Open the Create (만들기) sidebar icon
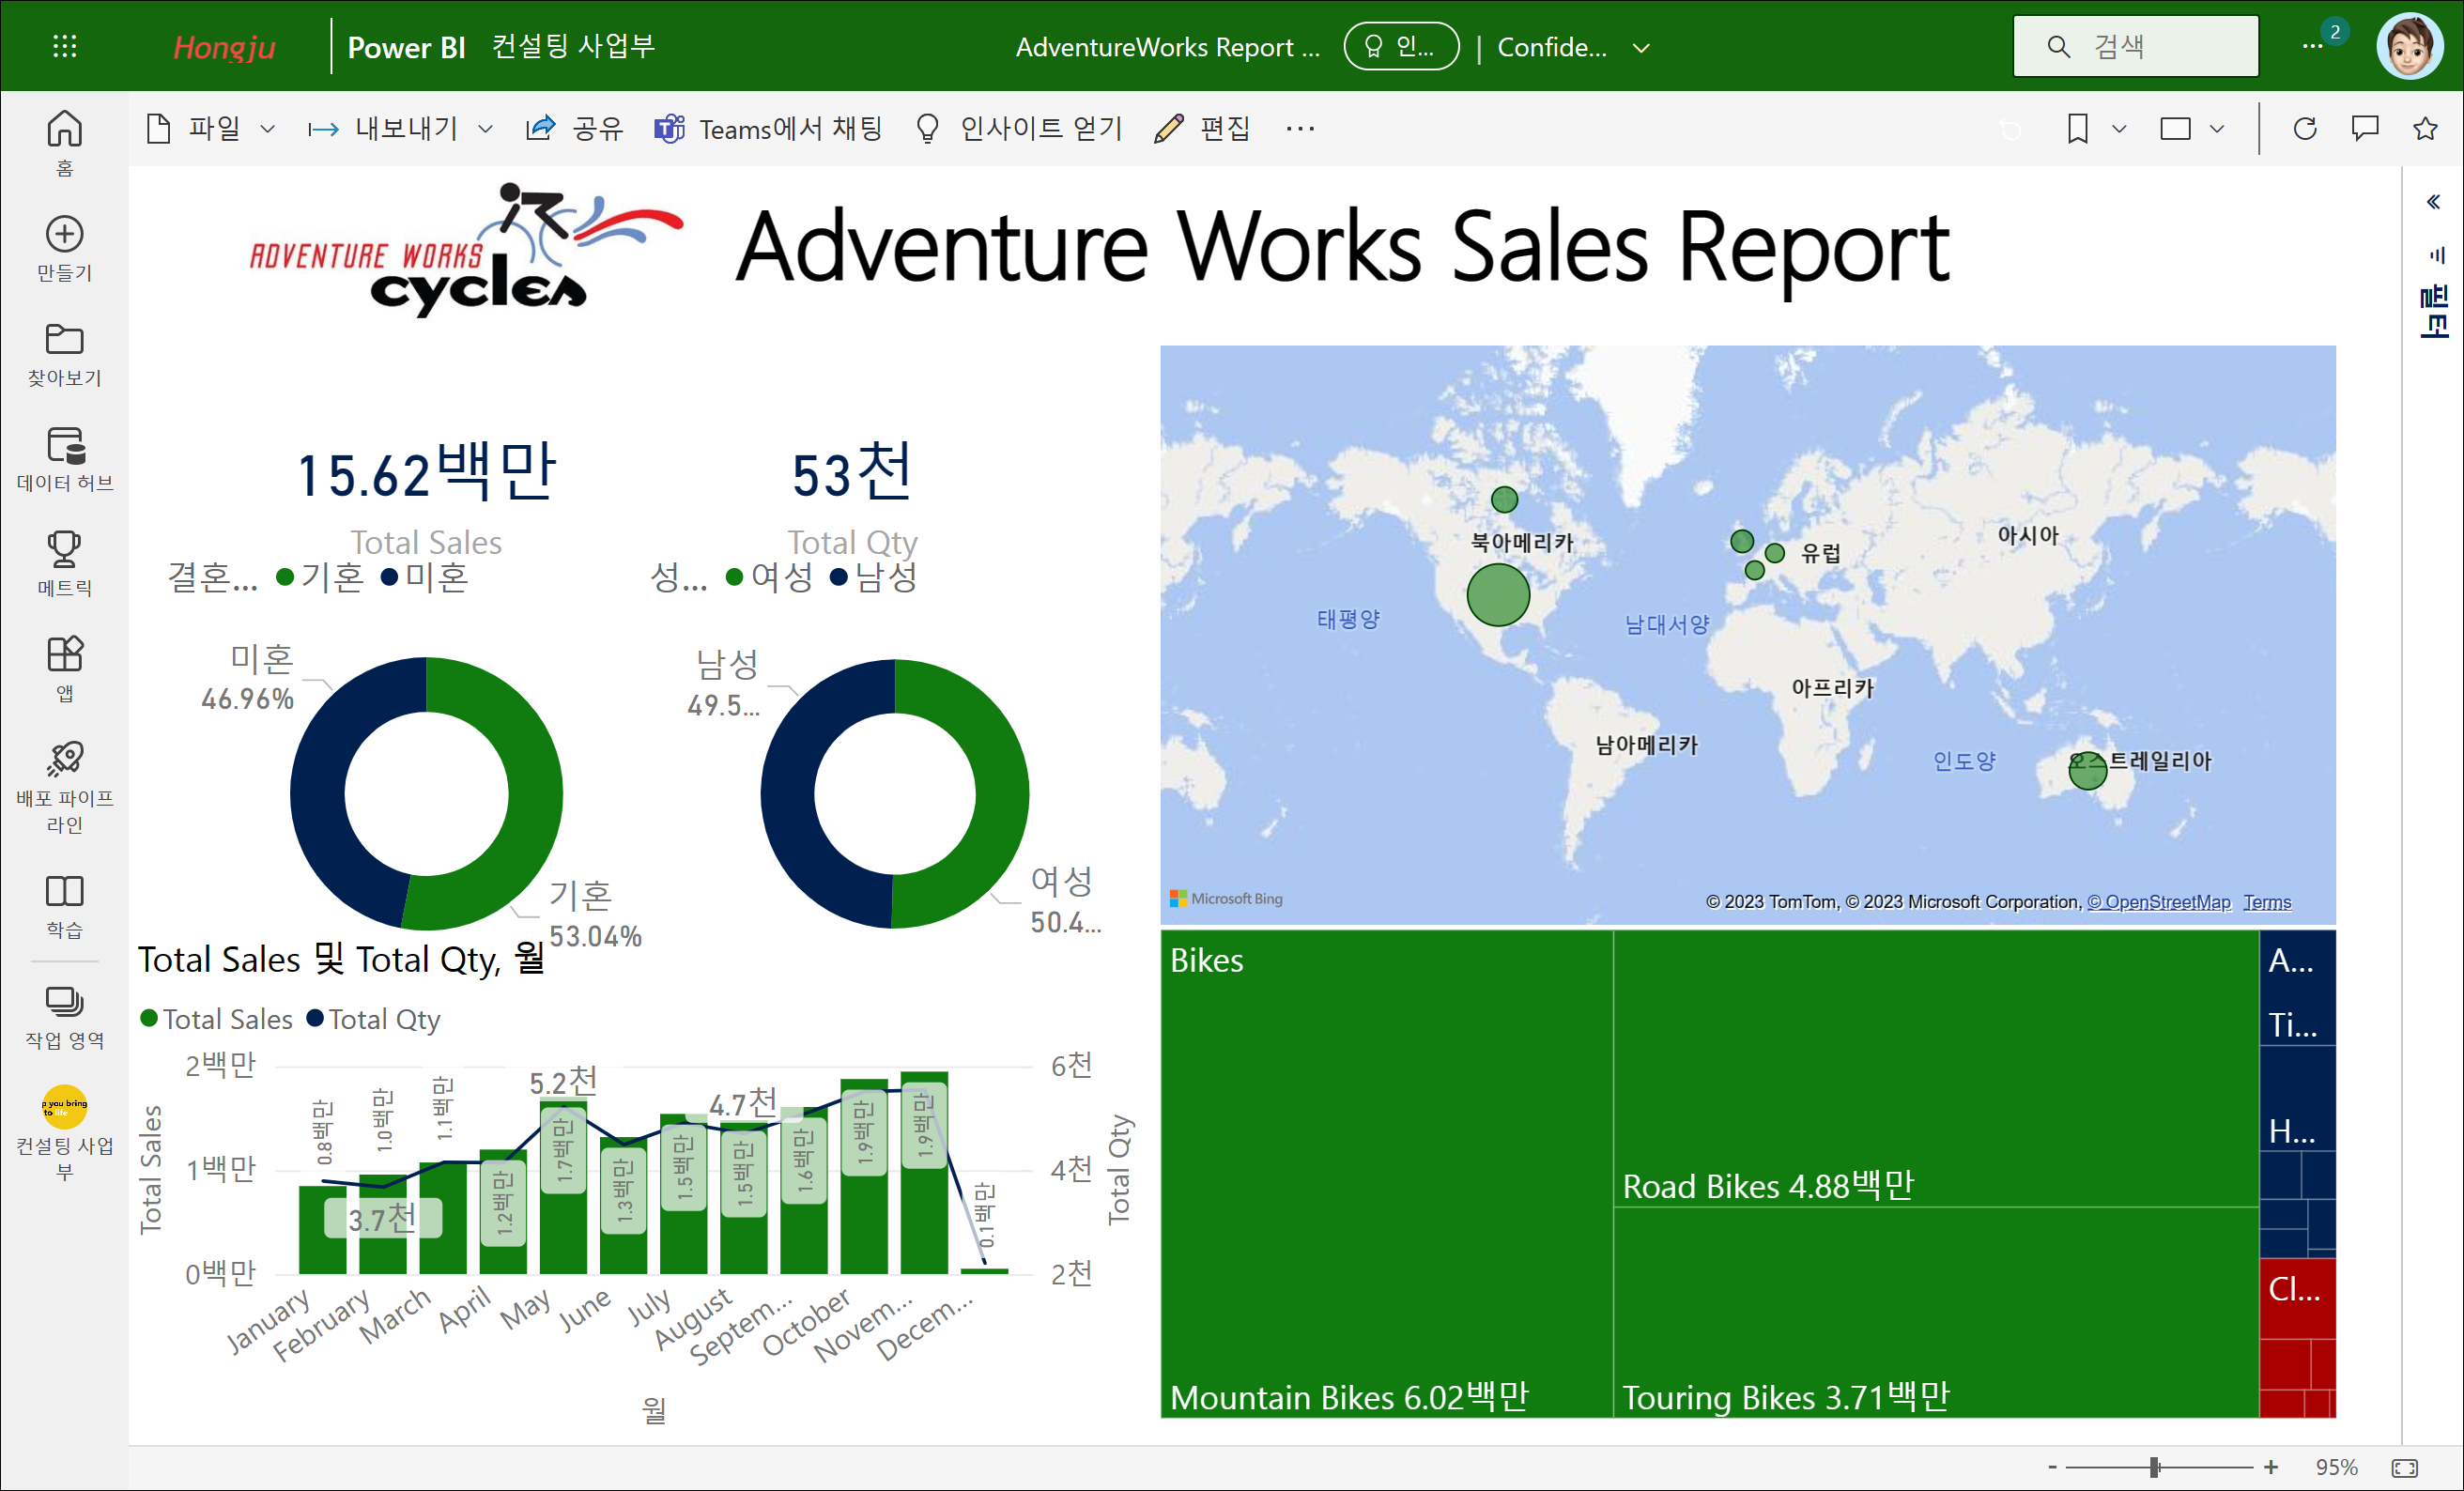Screen dimensions: 2464x1491 pos(64,247)
